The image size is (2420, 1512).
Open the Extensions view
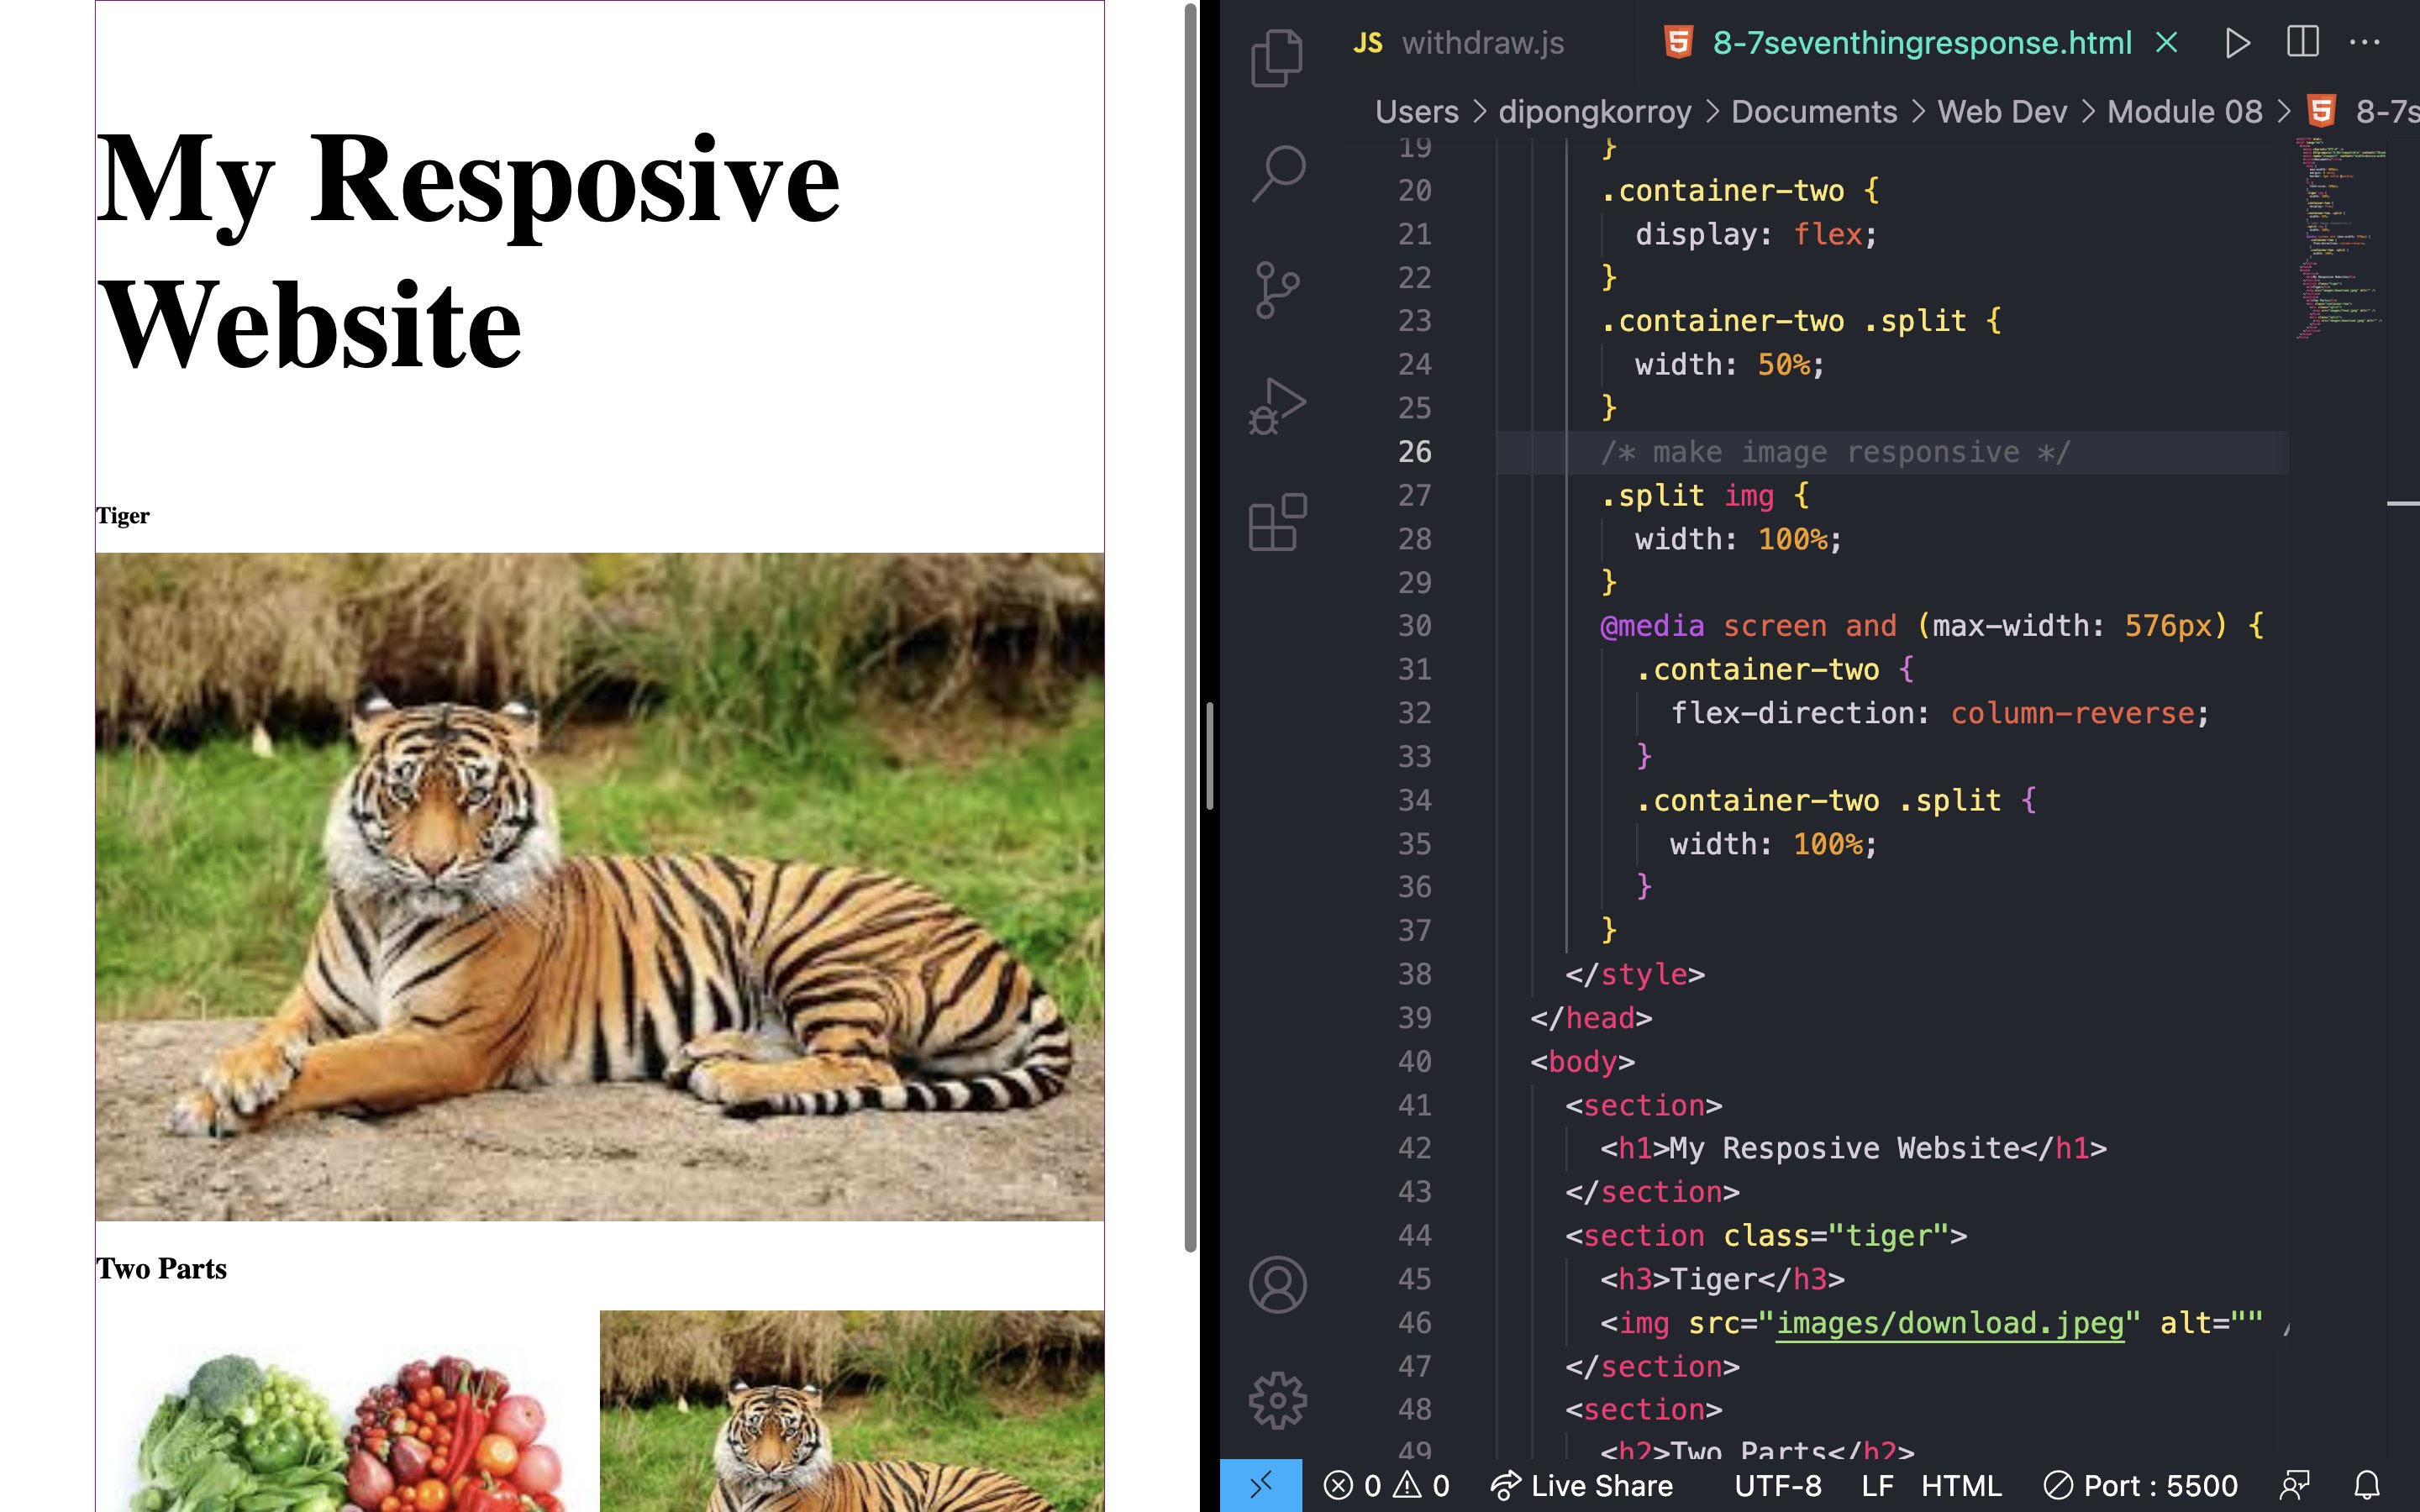[1277, 522]
